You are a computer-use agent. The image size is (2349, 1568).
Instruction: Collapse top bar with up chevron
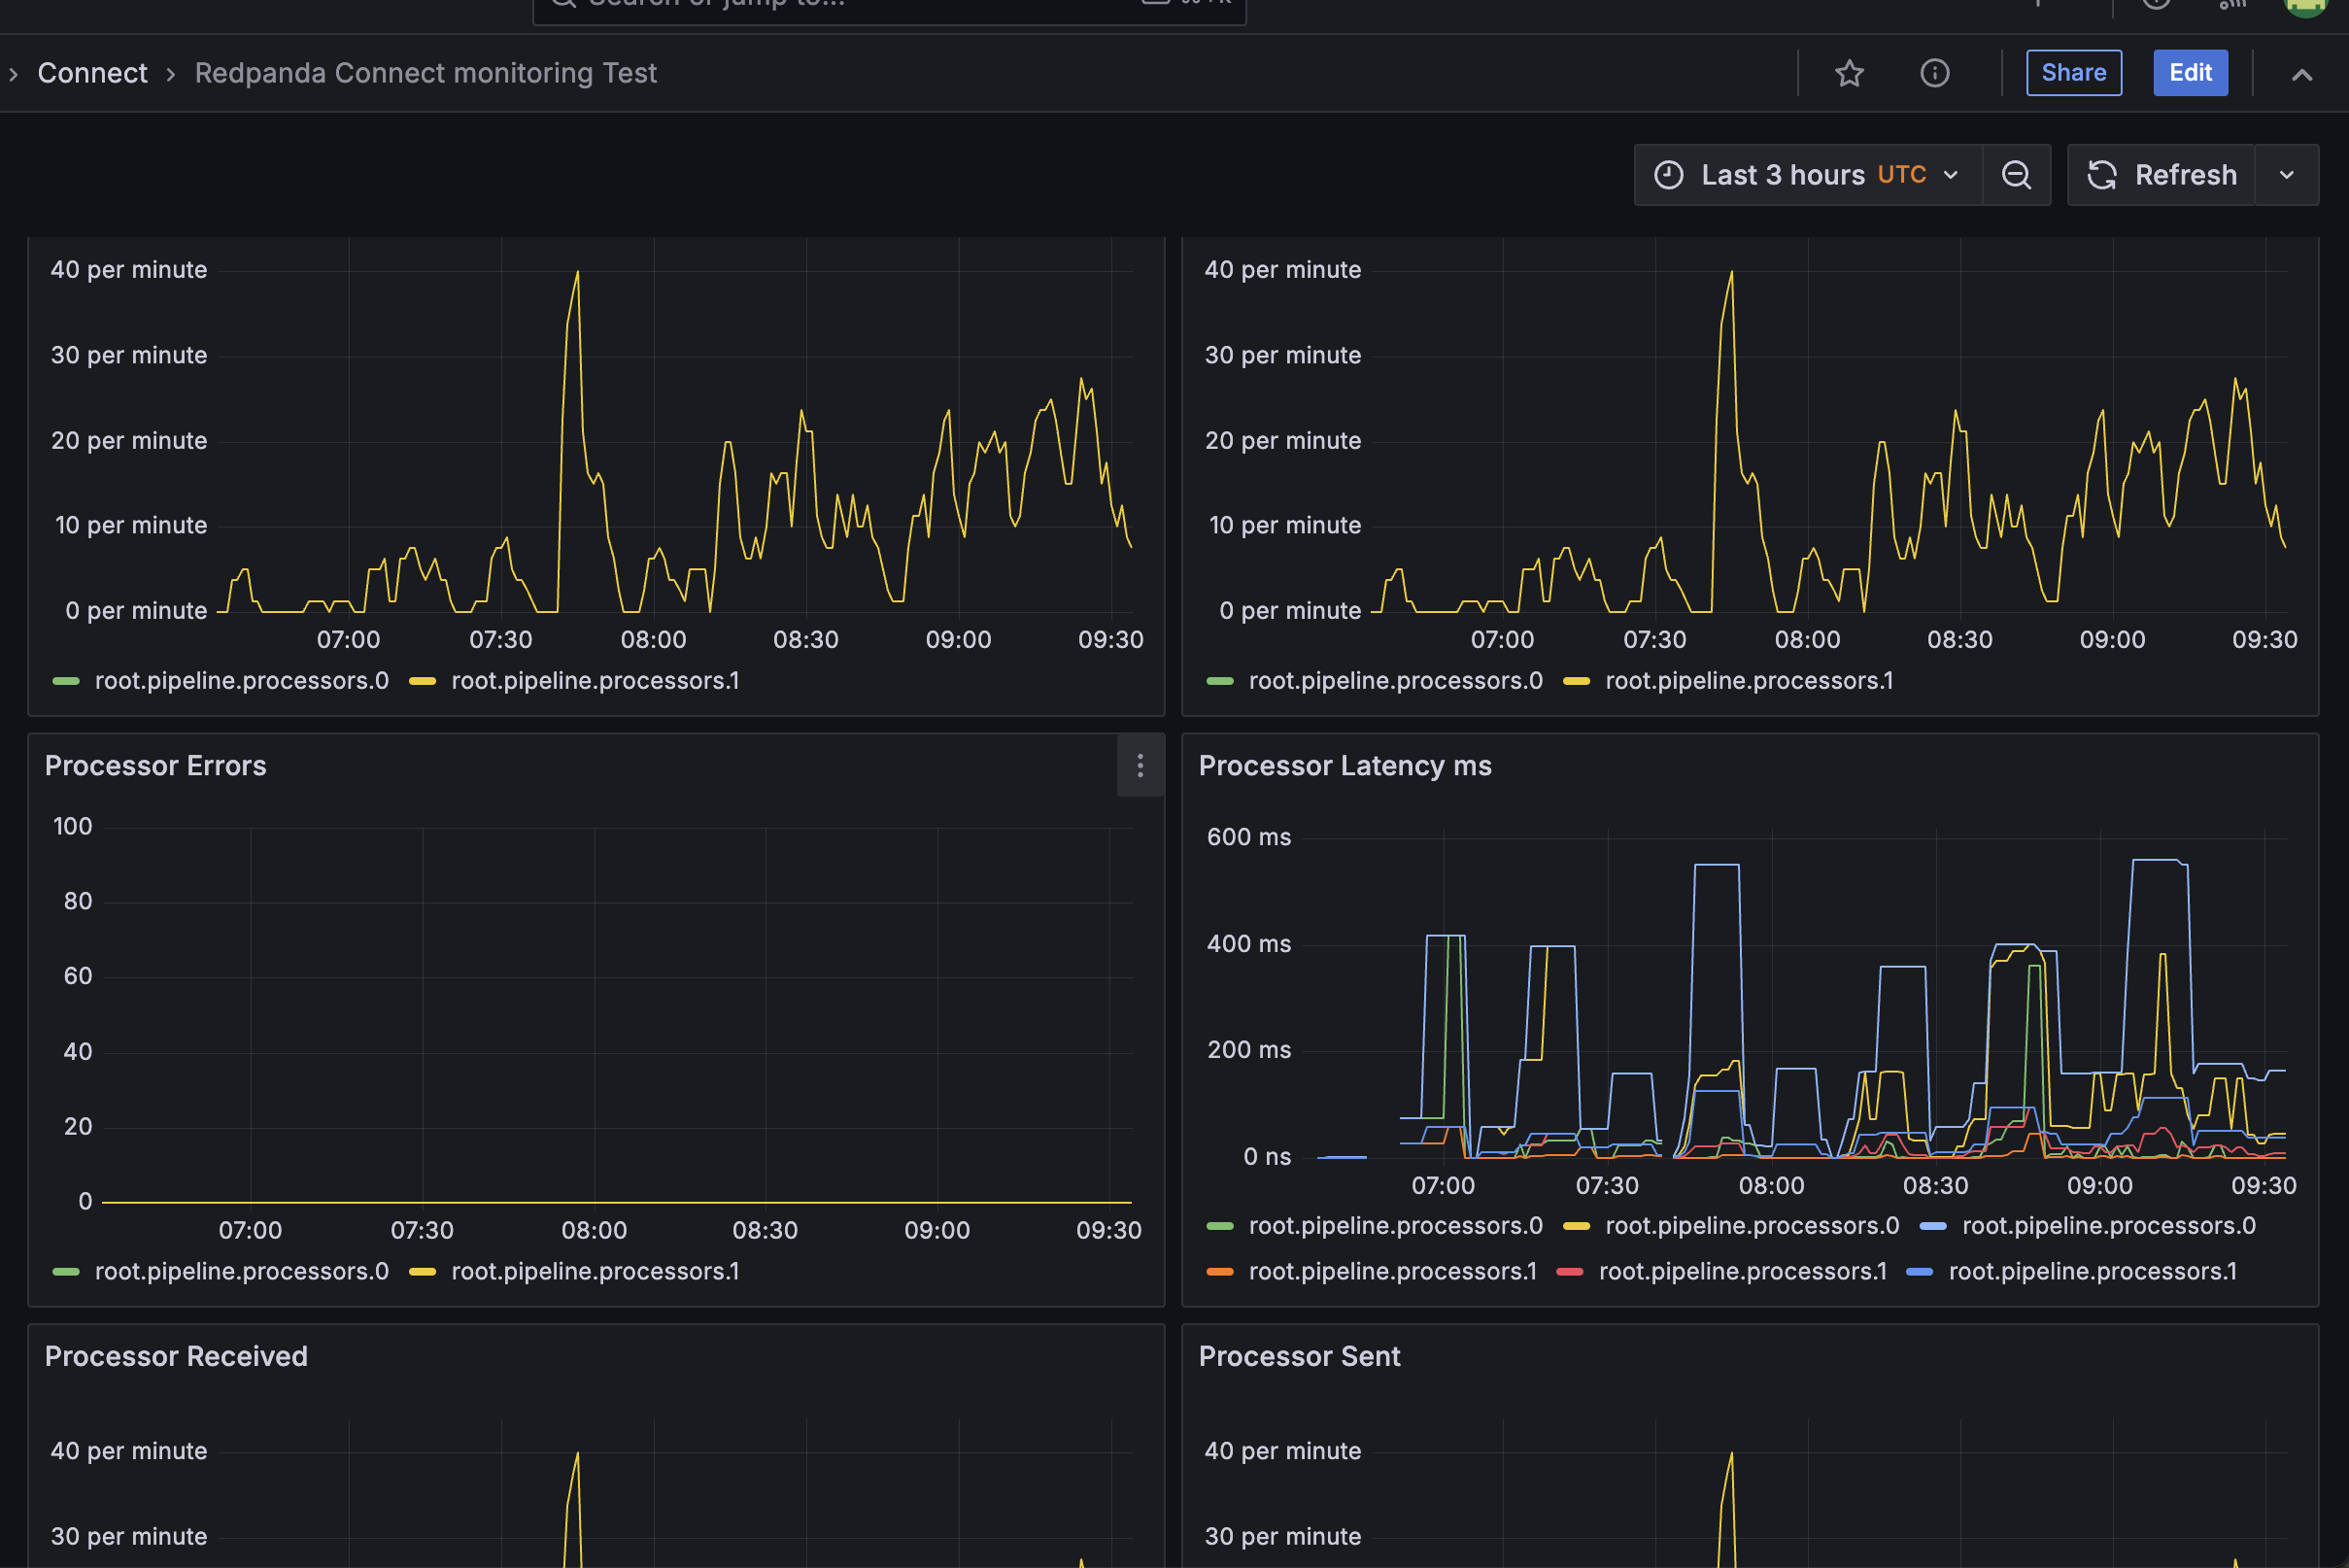[2301, 74]
